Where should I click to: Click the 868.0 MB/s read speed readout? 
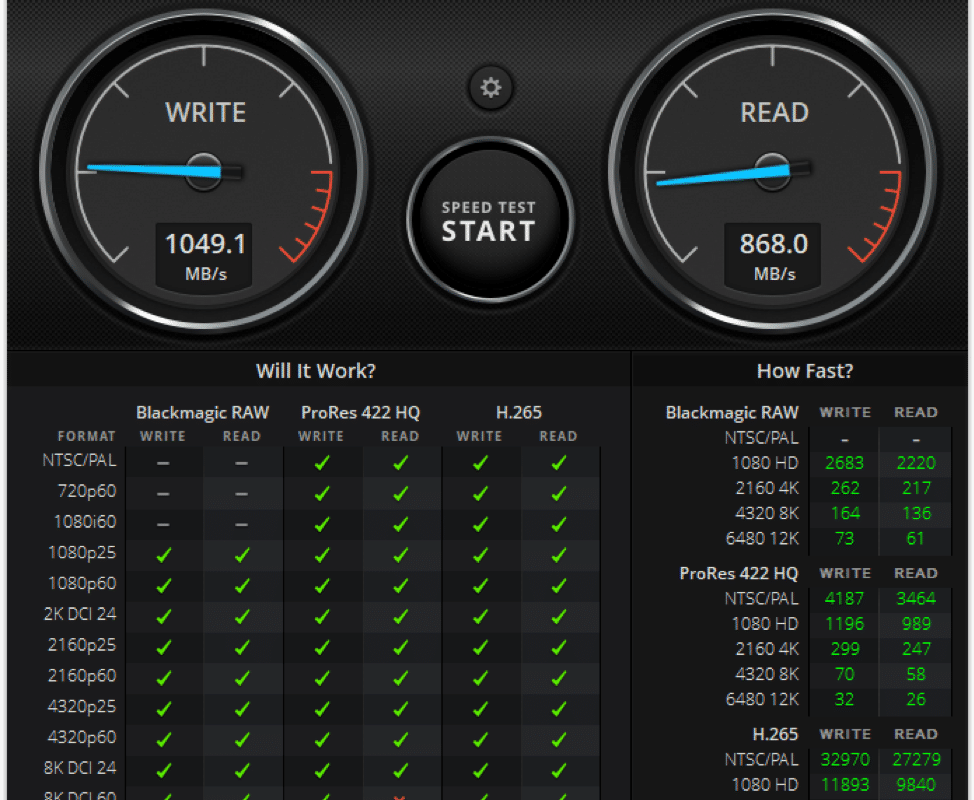pyautogui.click(x=773, y=257)
